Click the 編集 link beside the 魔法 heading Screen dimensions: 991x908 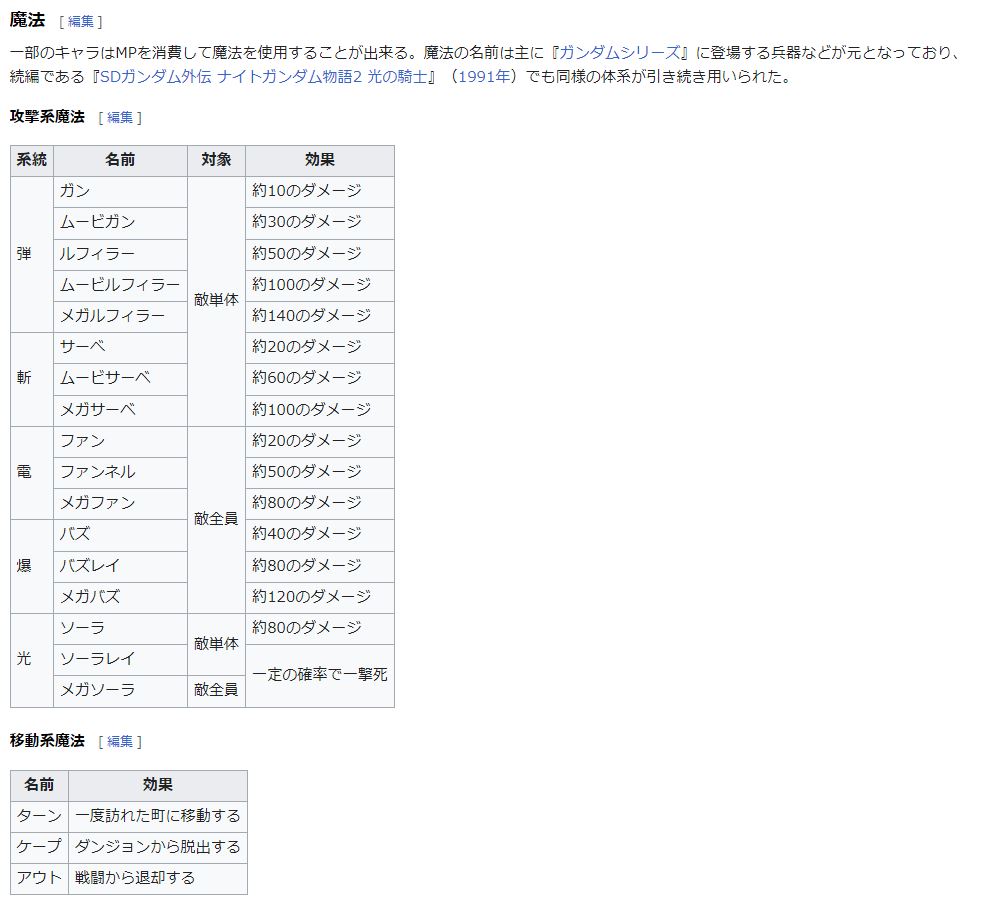click(x=80, y=22)
